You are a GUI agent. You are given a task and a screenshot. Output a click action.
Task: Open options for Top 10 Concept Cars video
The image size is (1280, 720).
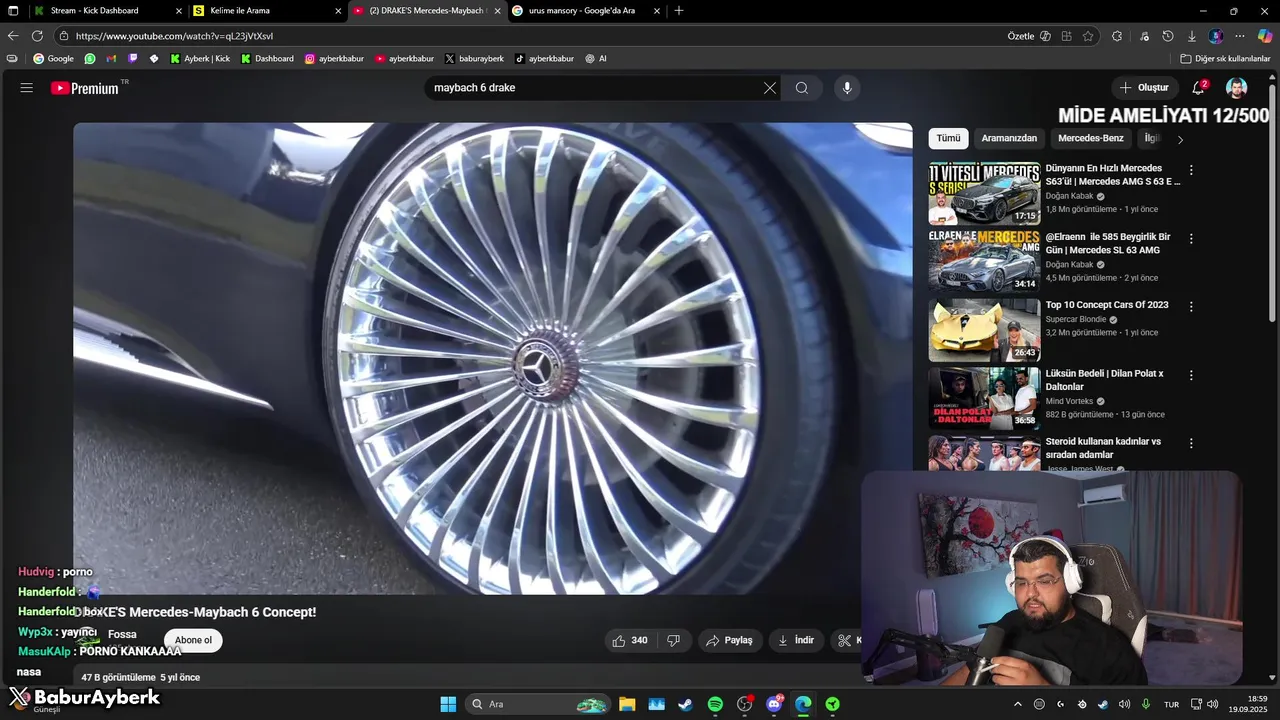[x=1191, y=306]
